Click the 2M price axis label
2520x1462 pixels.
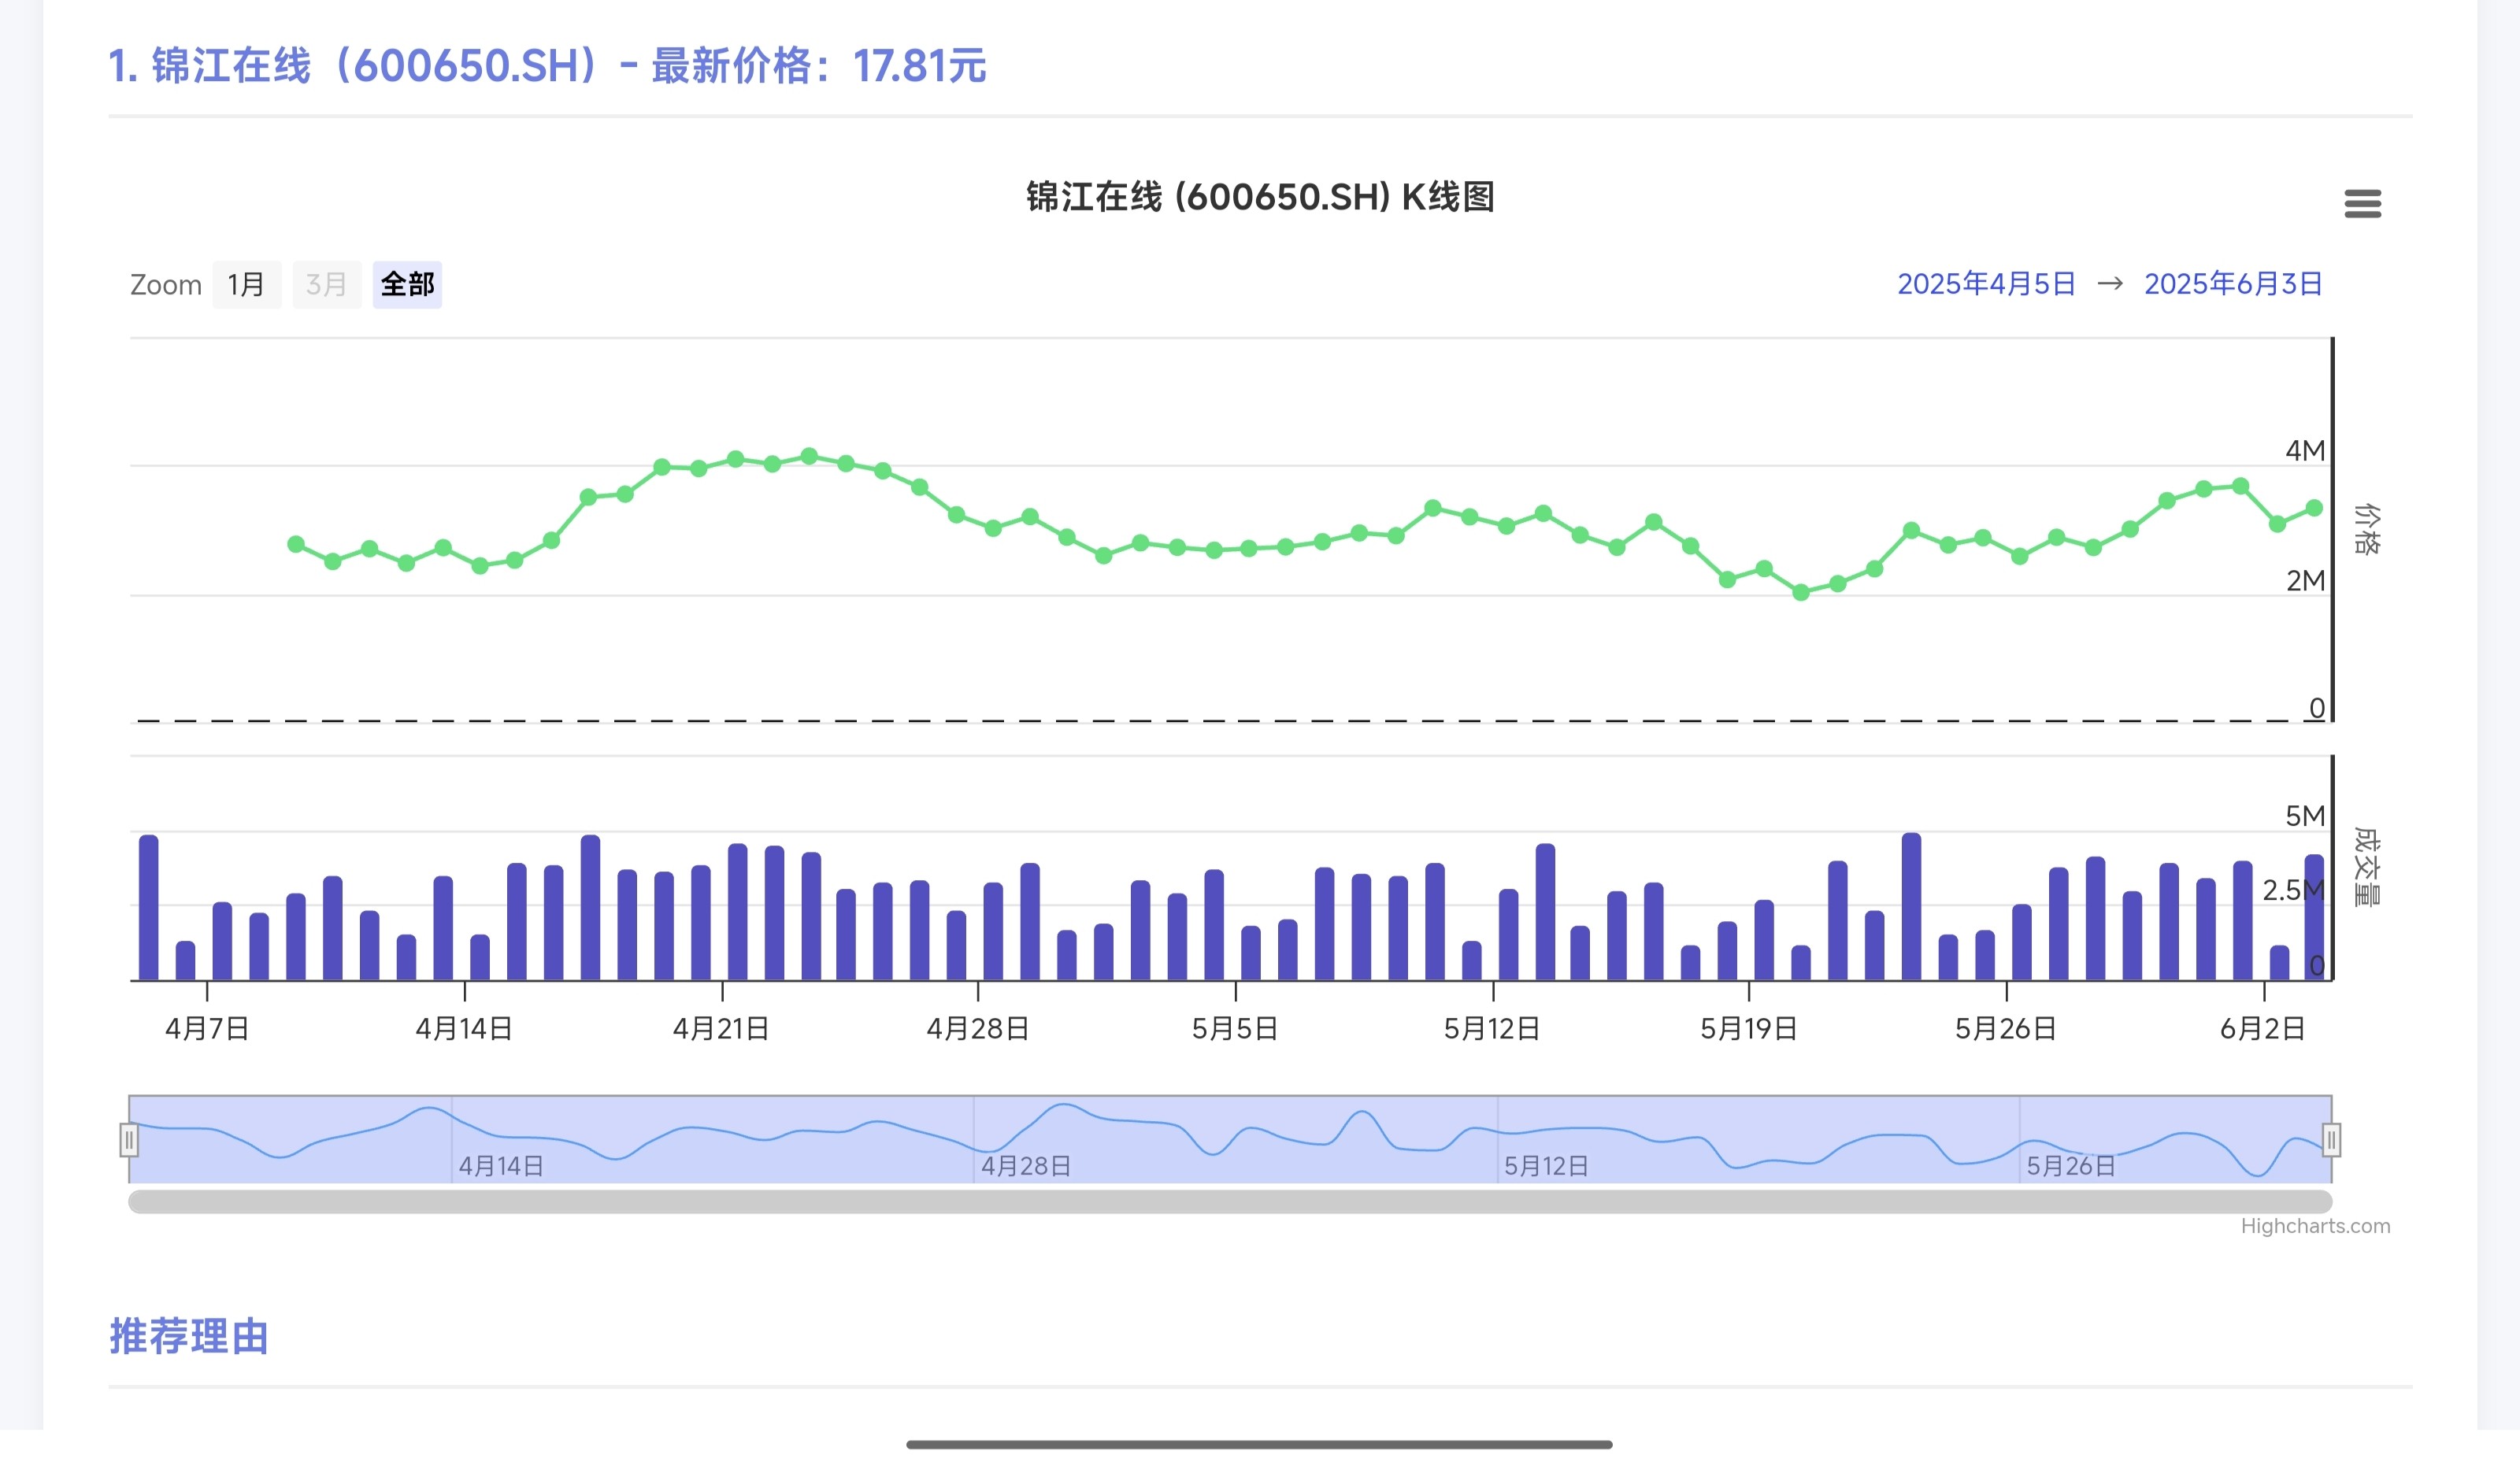[x=2305, y=581]
